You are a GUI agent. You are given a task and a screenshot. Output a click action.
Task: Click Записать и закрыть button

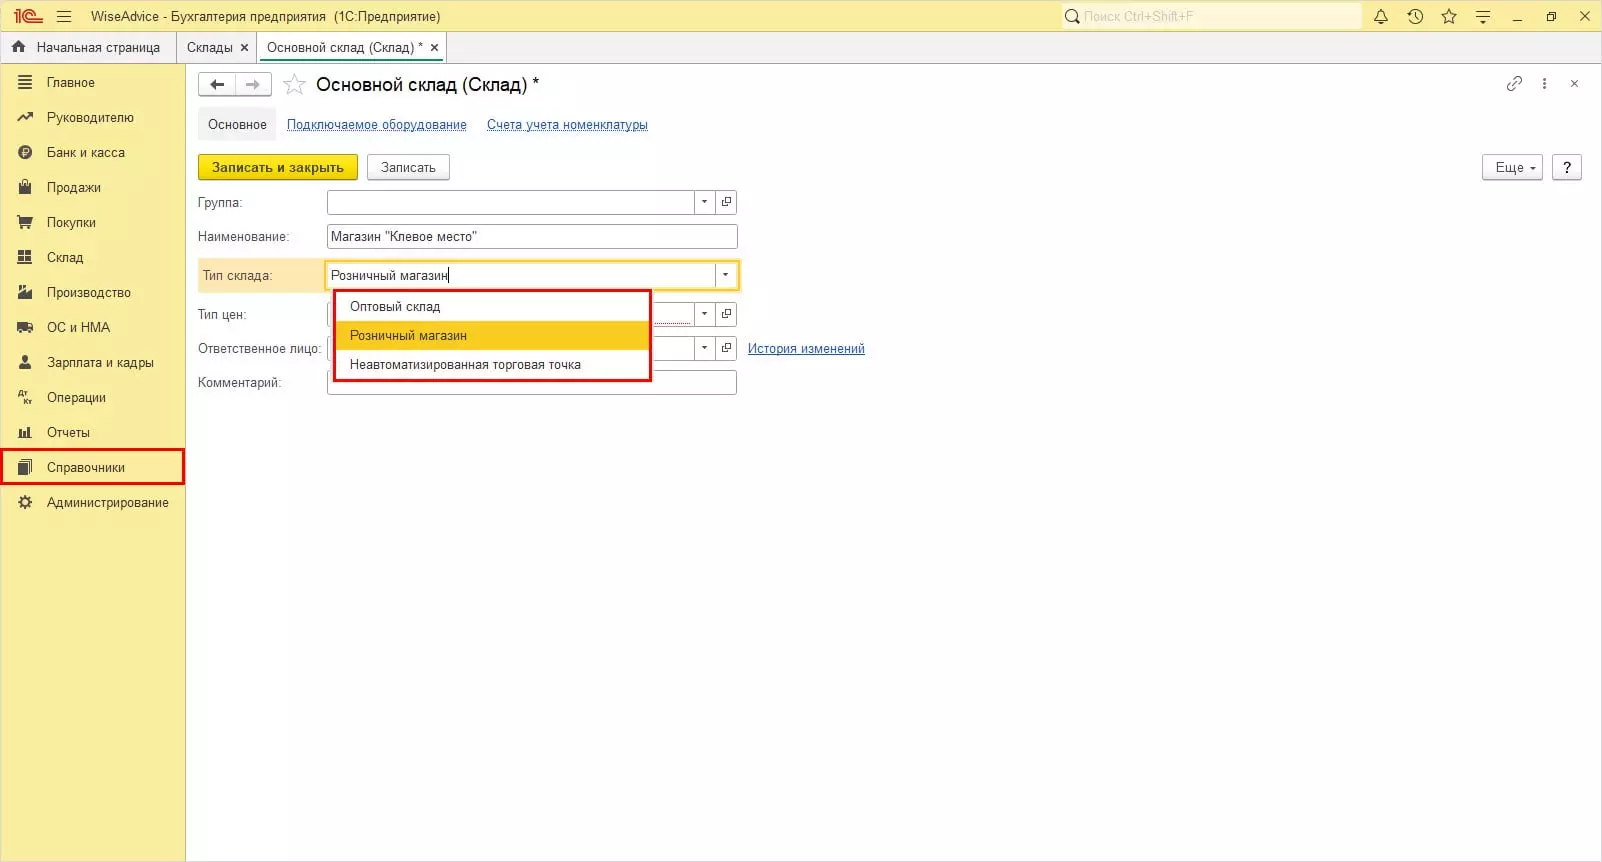(x=278, y=167)
